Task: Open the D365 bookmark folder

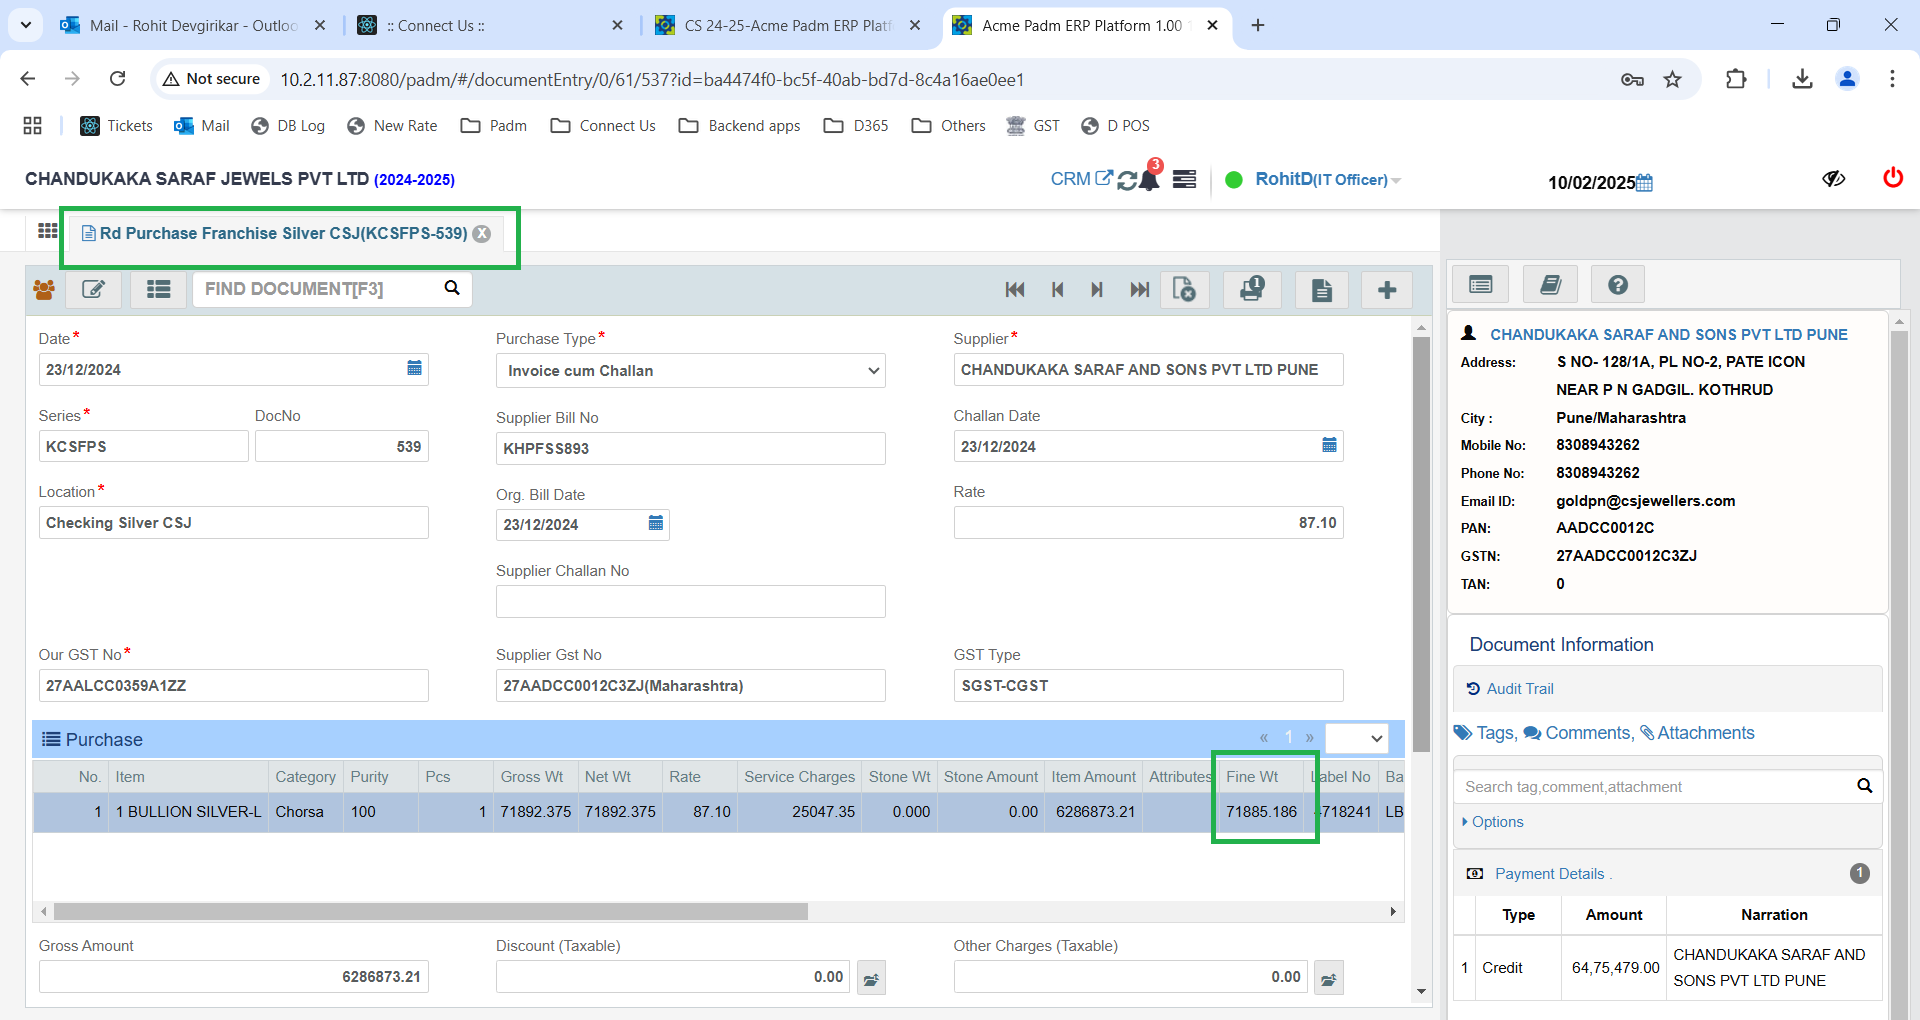Action: pyautogui.click(x=856, y=126)
